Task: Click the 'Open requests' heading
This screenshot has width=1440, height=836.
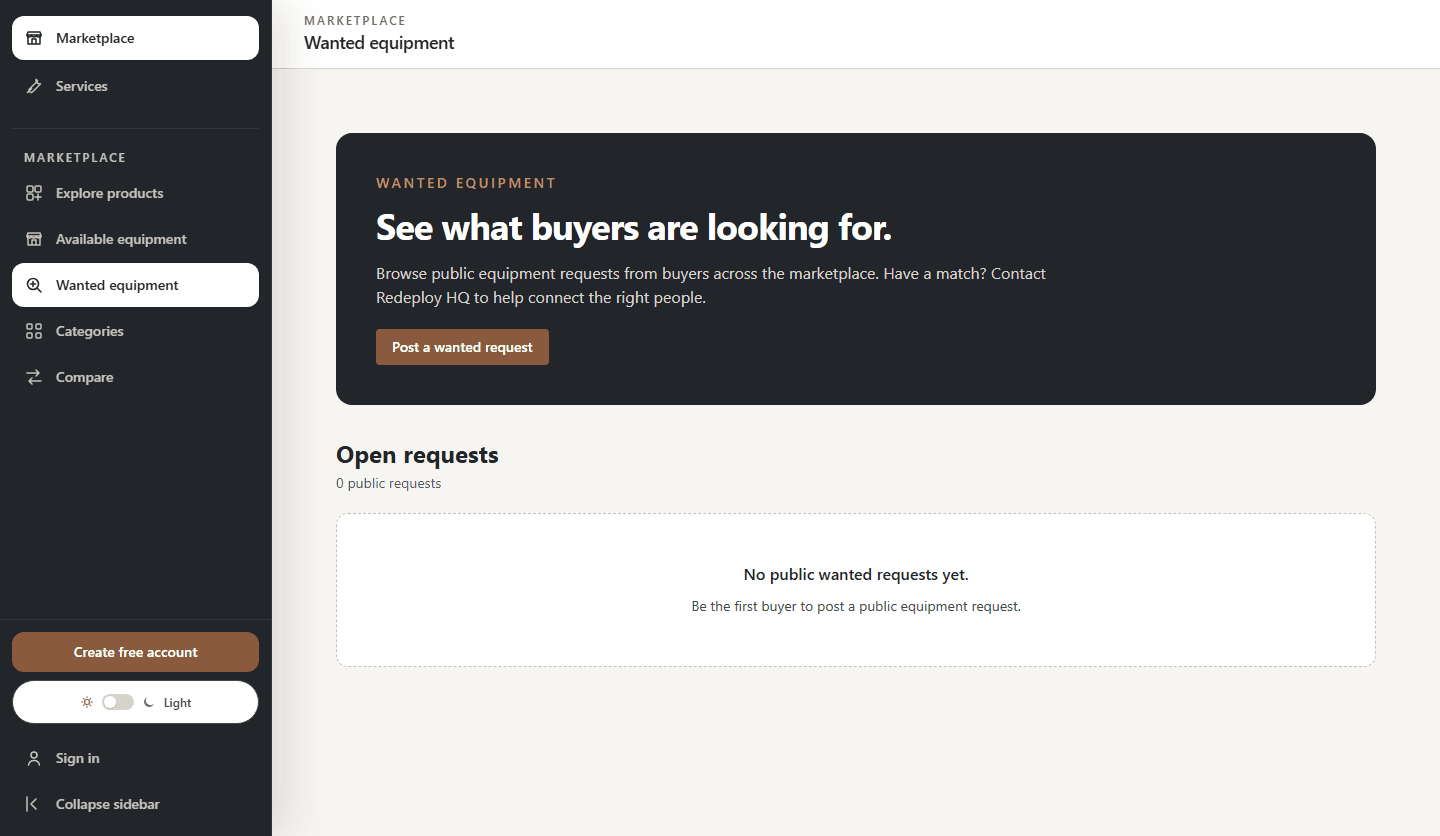Action: point(417,455)
